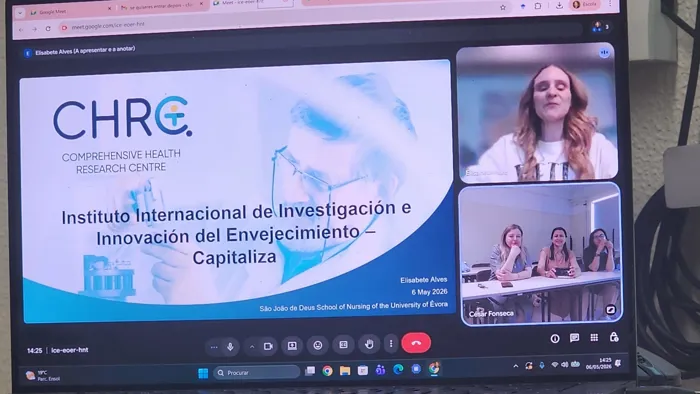Open the Chrome tab search dropdown
This screenshot has width=700, height=394.
pos(20,13)
